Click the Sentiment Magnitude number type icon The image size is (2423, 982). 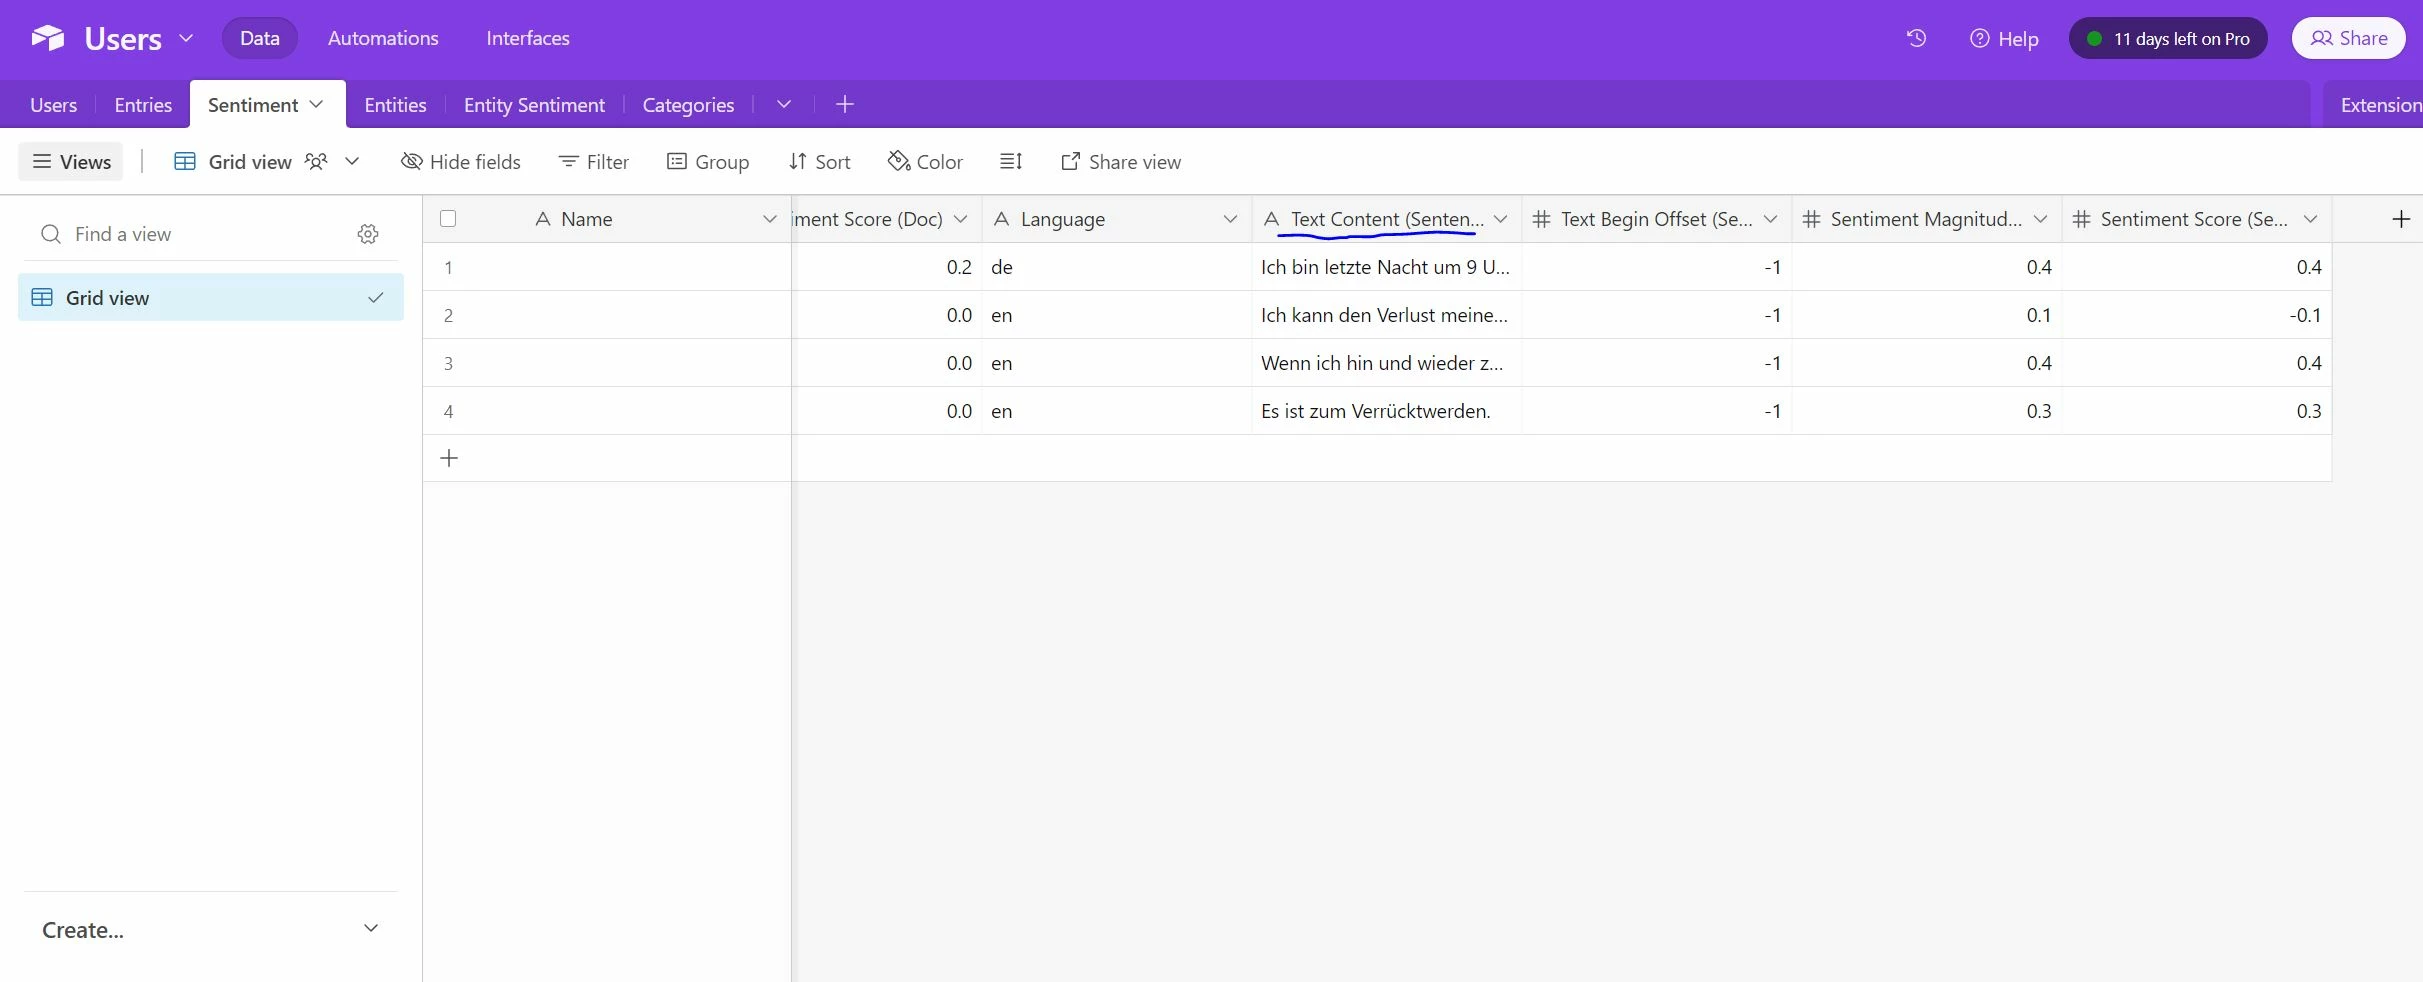click(x=1811, y=219)
